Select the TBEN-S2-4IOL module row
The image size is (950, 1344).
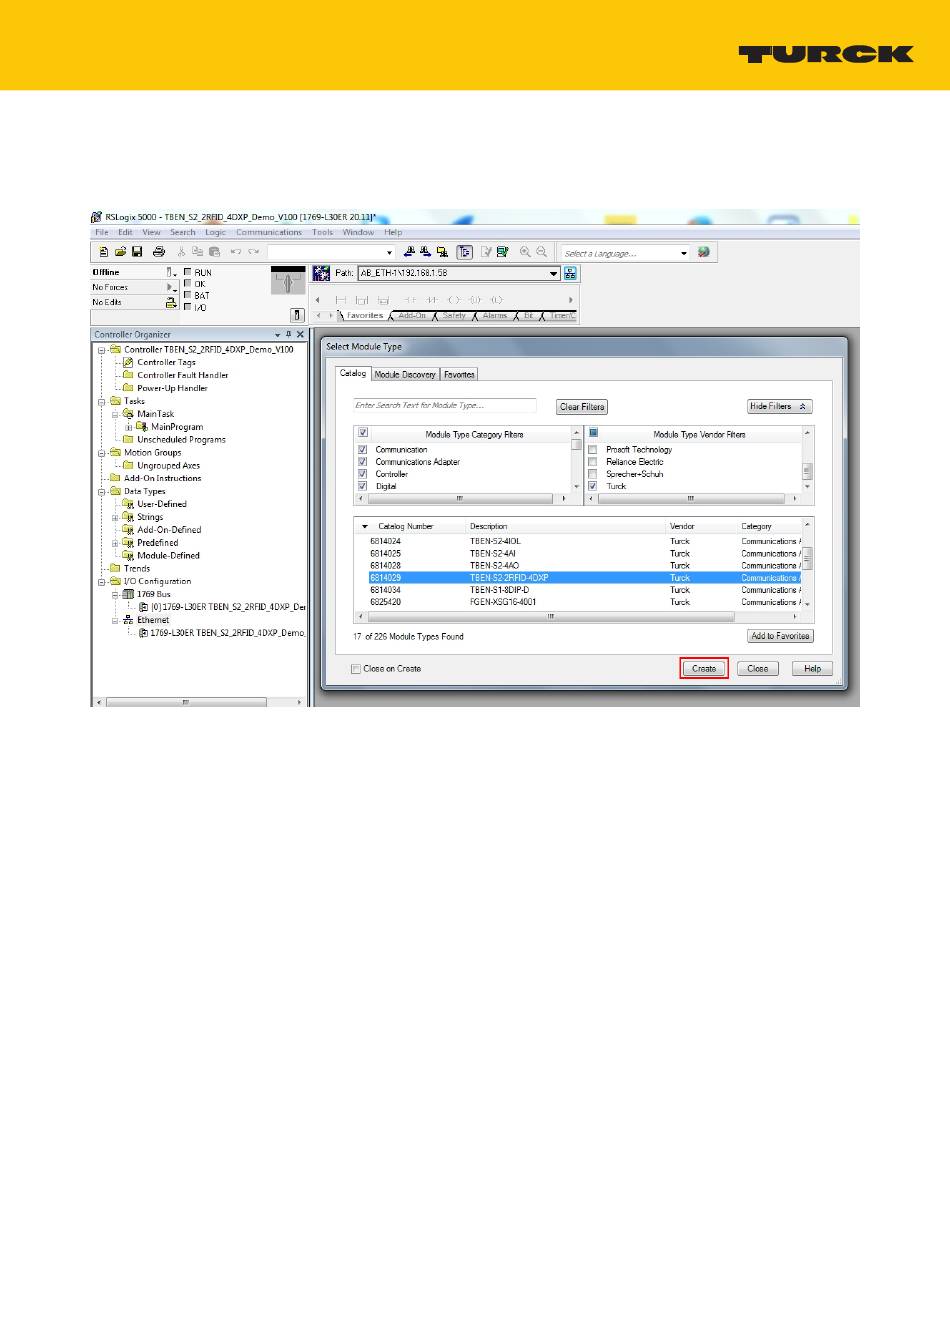[x=578, y=541]
